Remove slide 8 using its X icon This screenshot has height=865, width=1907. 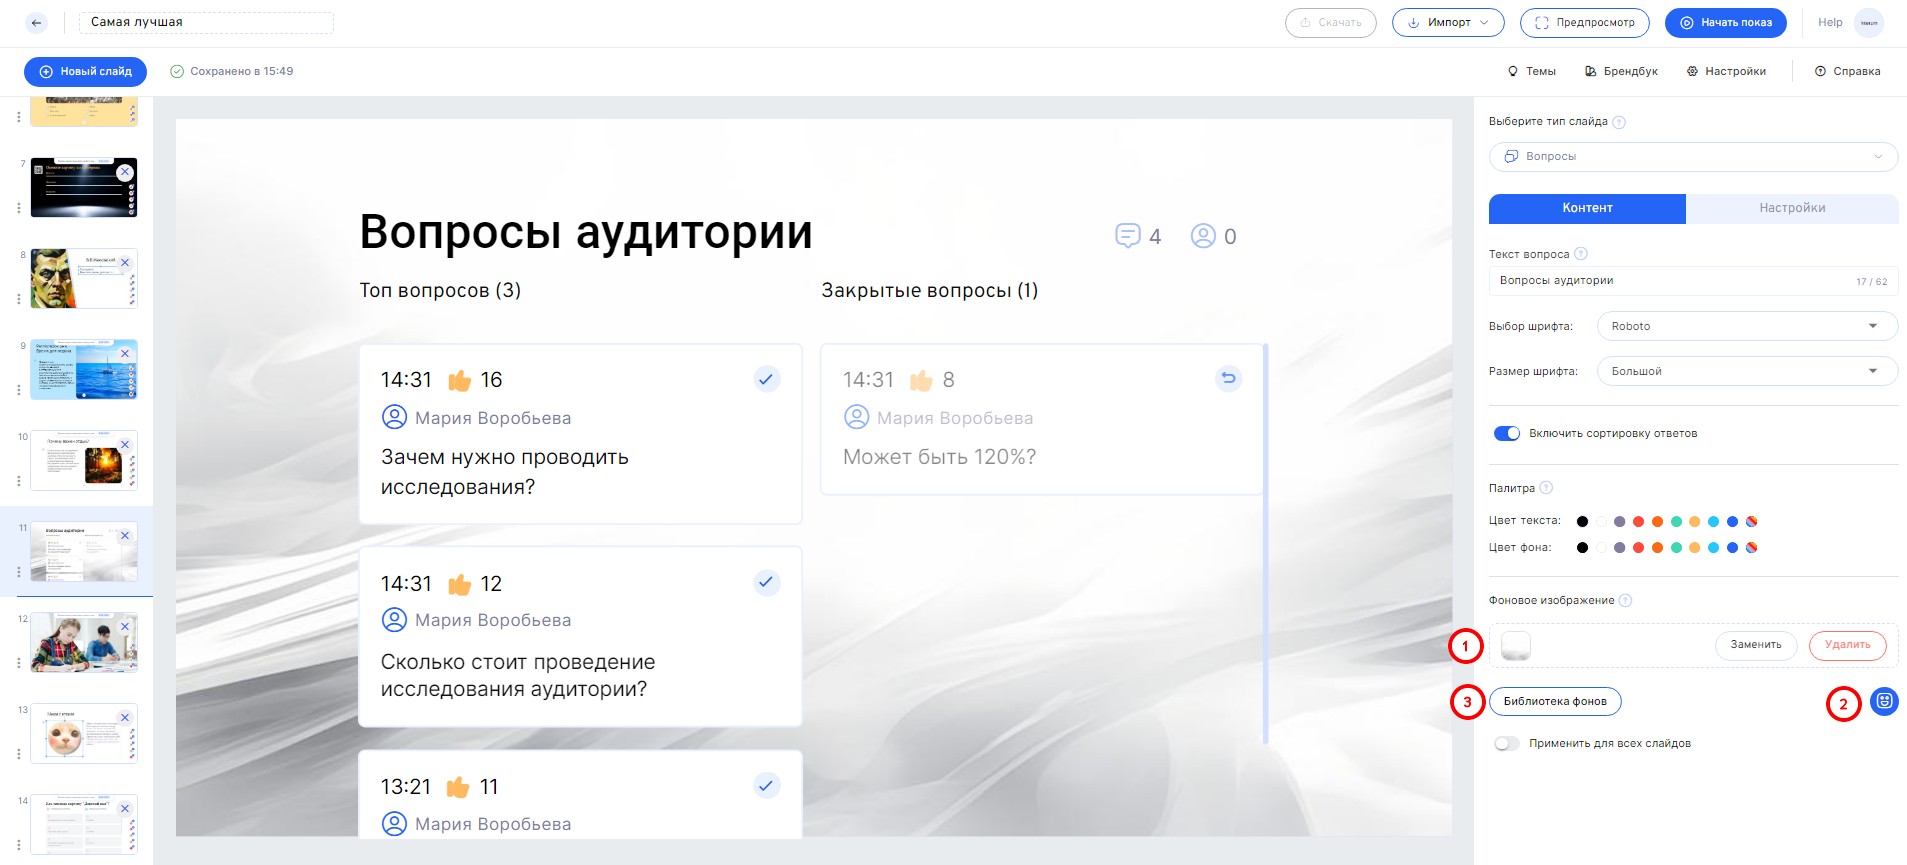125,263
